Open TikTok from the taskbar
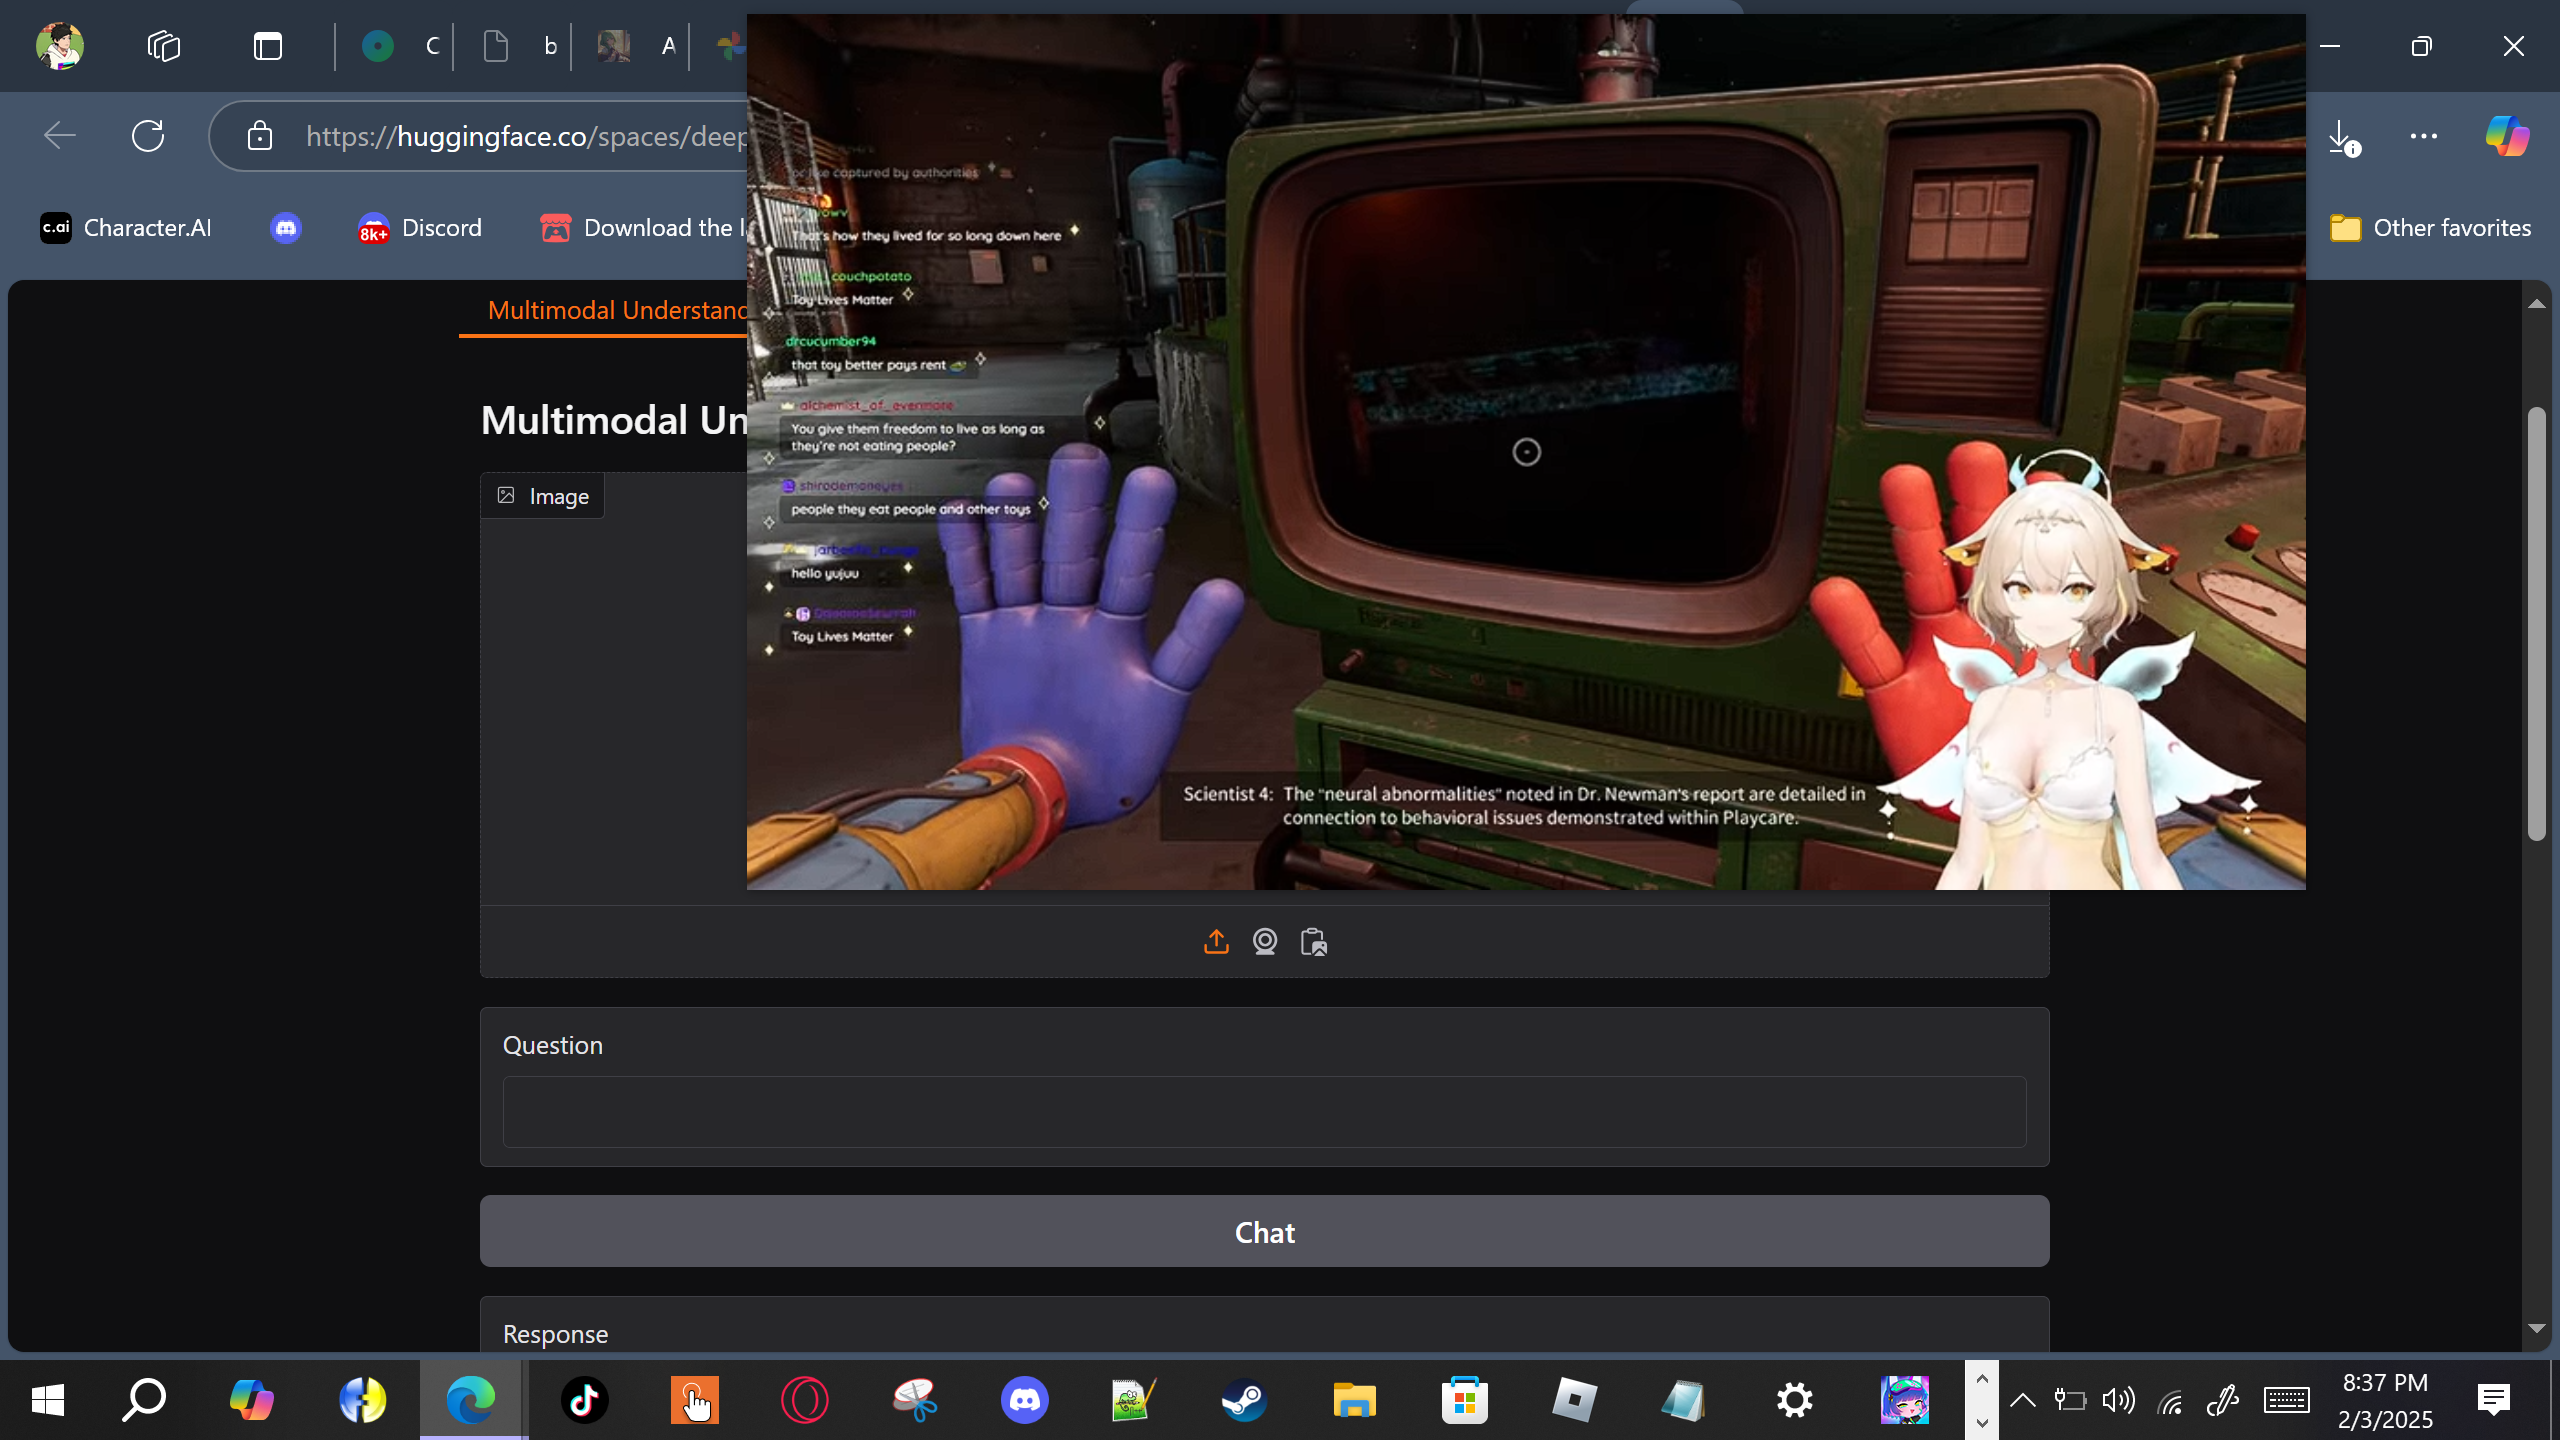The height and width of the screenshot is (1440, 2560). 584,1400
